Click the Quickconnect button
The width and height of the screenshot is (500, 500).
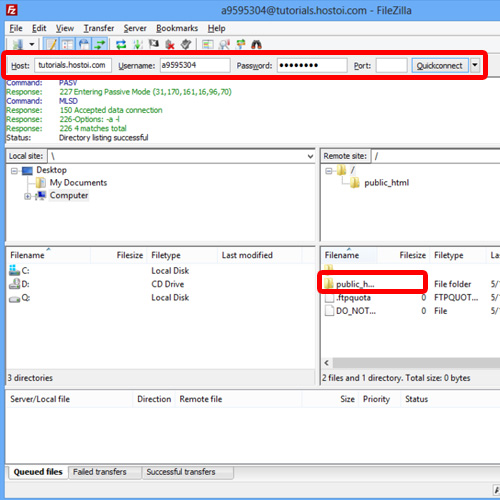click(x=440, y=65)
